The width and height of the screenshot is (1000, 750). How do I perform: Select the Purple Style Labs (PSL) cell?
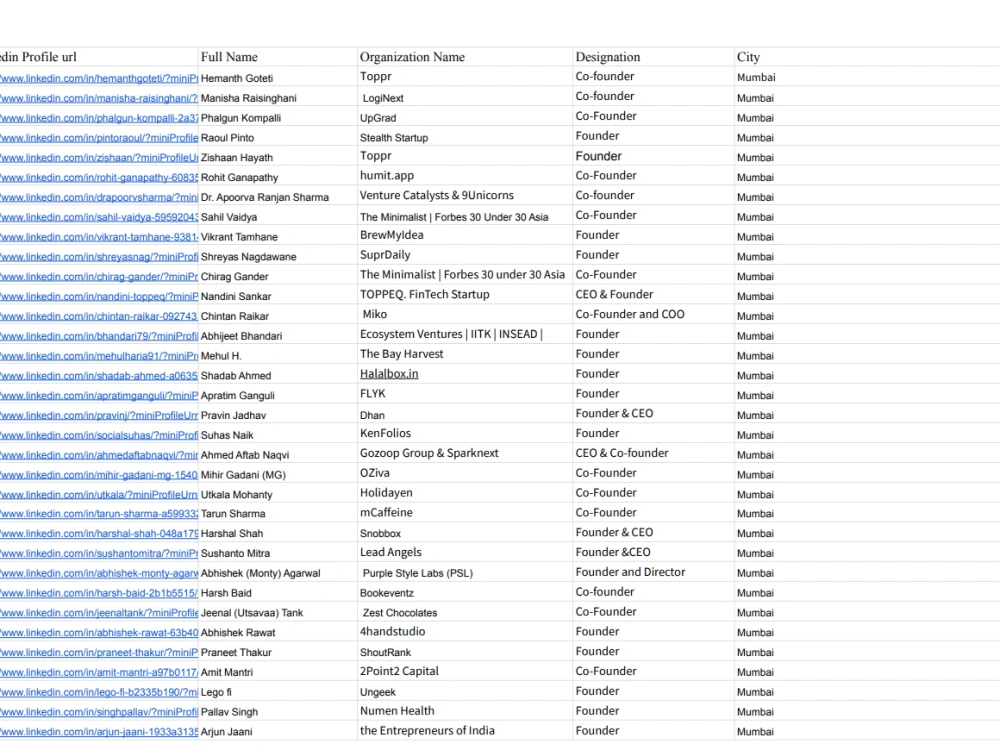[465, 573]
